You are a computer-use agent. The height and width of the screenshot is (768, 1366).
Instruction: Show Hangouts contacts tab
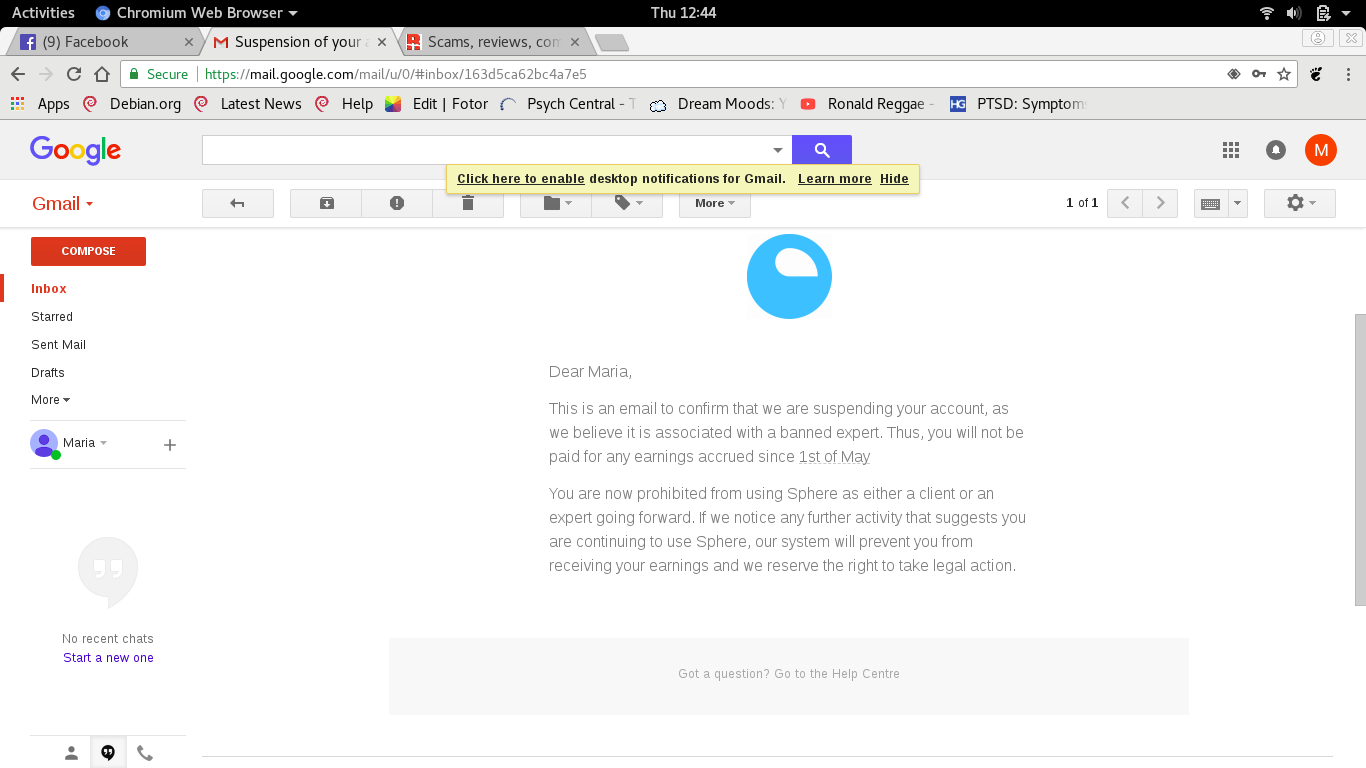tap(71, 753)
